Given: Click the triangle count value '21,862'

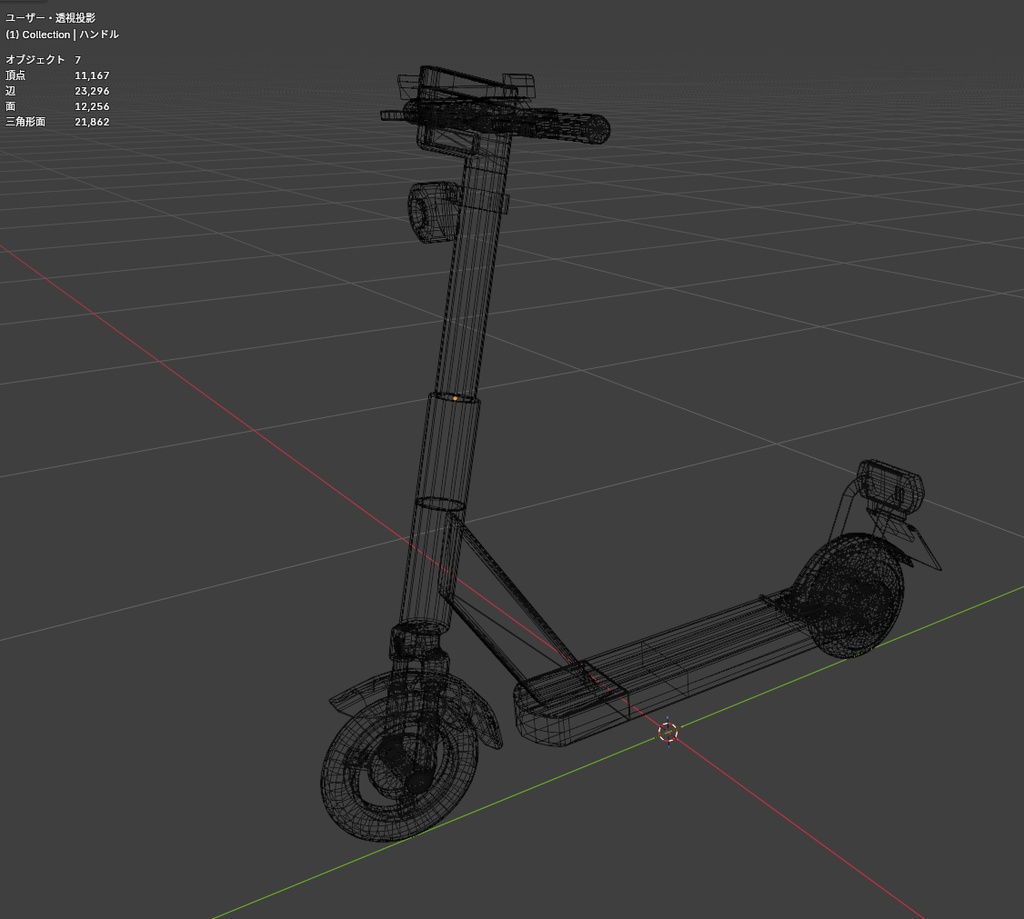Looking at the screenshot, I should point(92,121).
